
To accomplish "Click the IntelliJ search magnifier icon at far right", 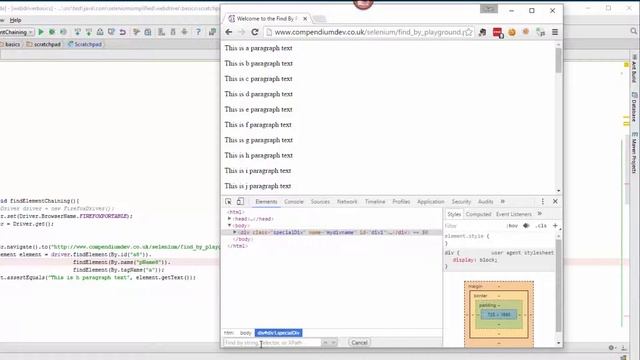I will coord(633,31).
